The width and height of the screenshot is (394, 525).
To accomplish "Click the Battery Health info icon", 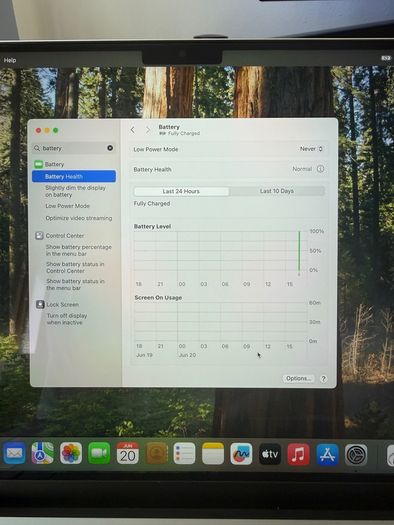I will pos(320,169).
